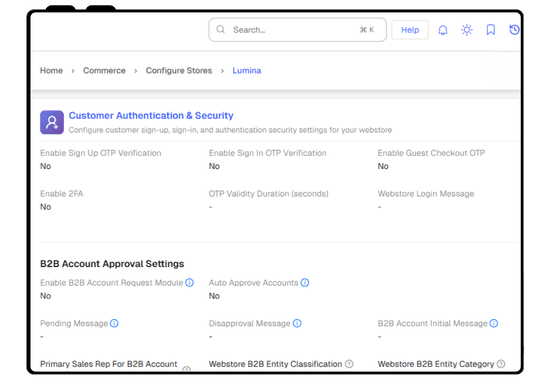Click the webstore settings description subtitle
The width and height of the screenshot is (540, 384).
(230, 130)
